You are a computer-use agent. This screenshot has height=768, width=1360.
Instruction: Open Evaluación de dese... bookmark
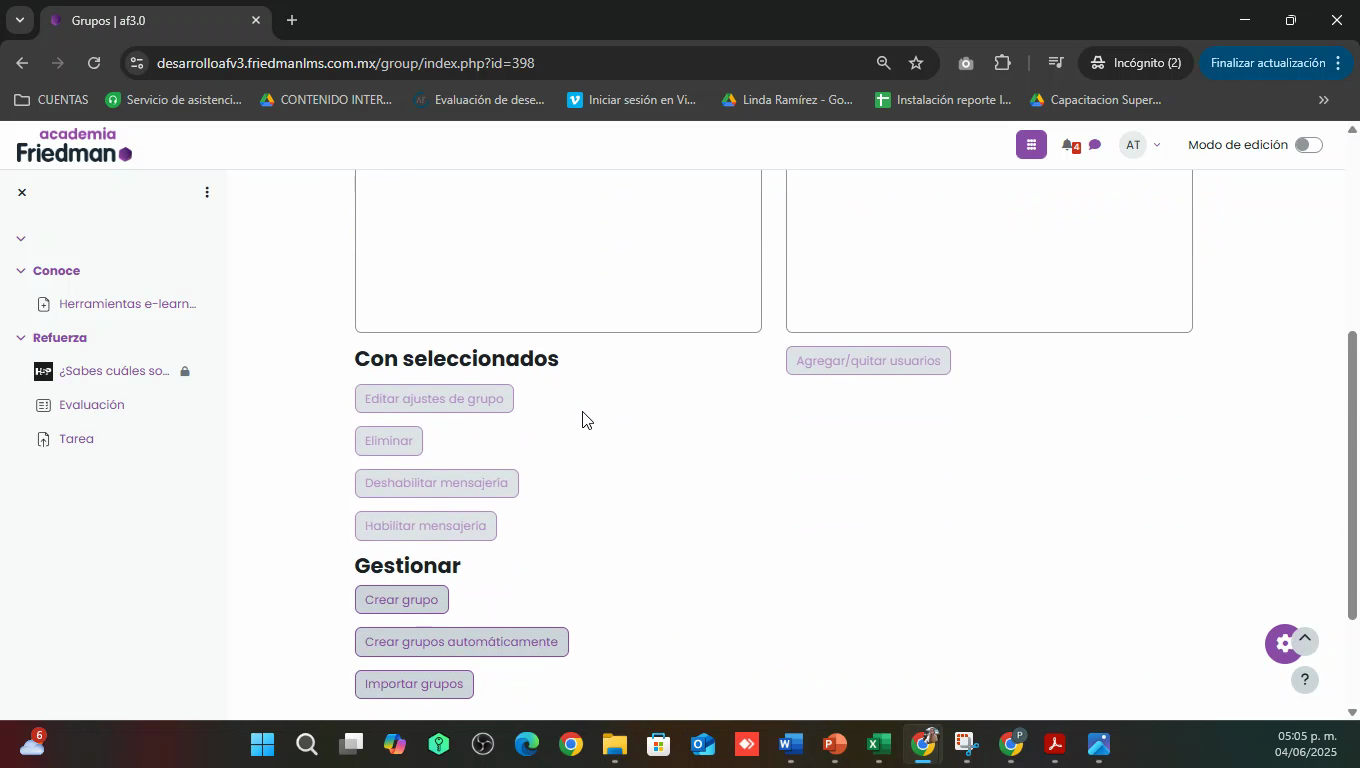(x=479, y=100)
